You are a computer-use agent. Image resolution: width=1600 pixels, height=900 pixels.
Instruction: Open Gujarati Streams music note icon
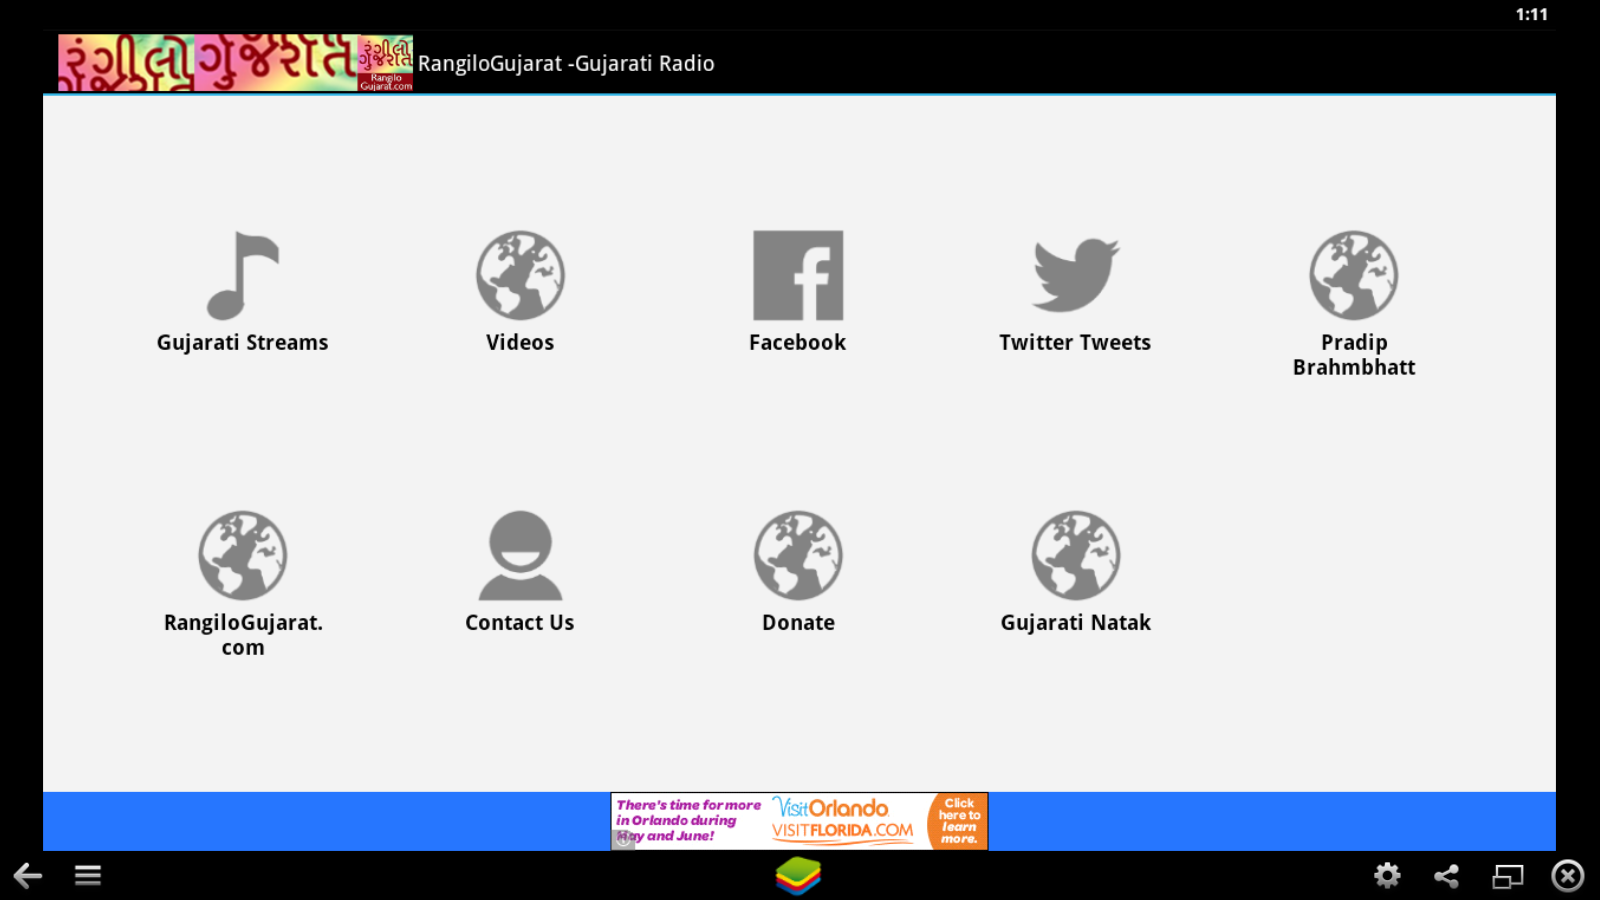click(243, 276)
